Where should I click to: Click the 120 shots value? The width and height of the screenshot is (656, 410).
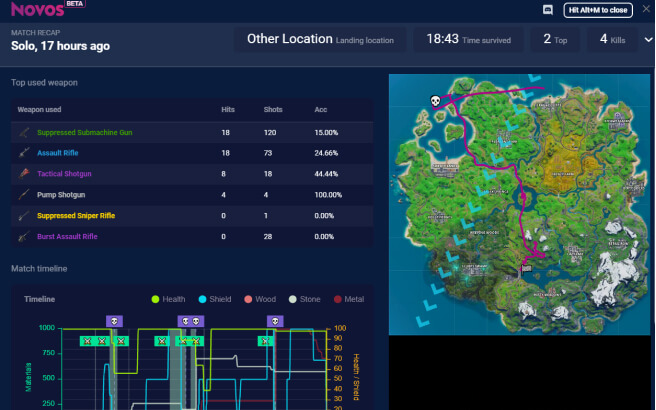click(270, 133)
